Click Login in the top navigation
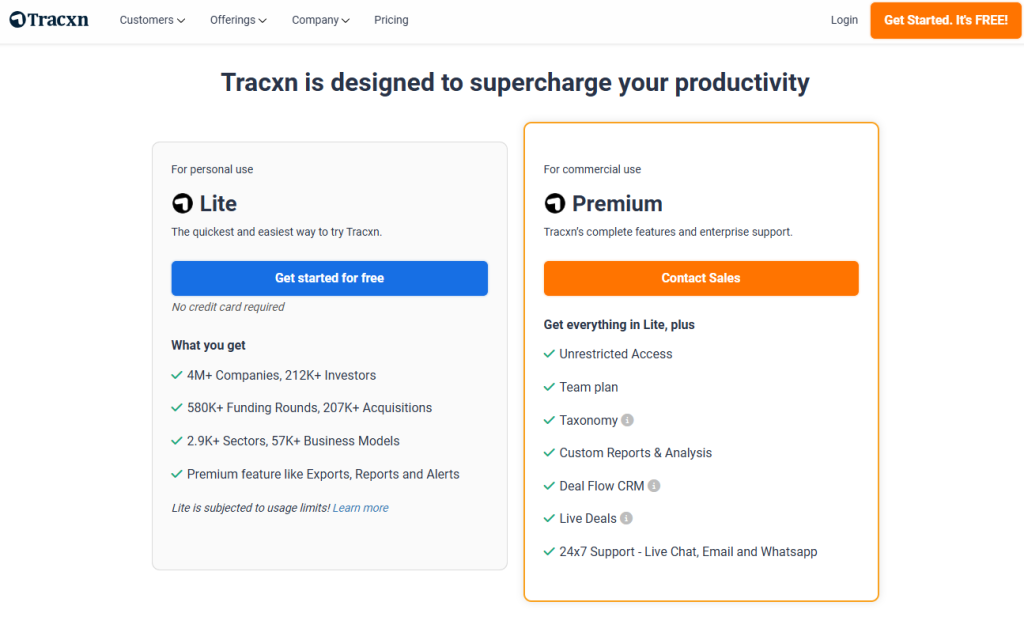 click(x=844, y=20)
